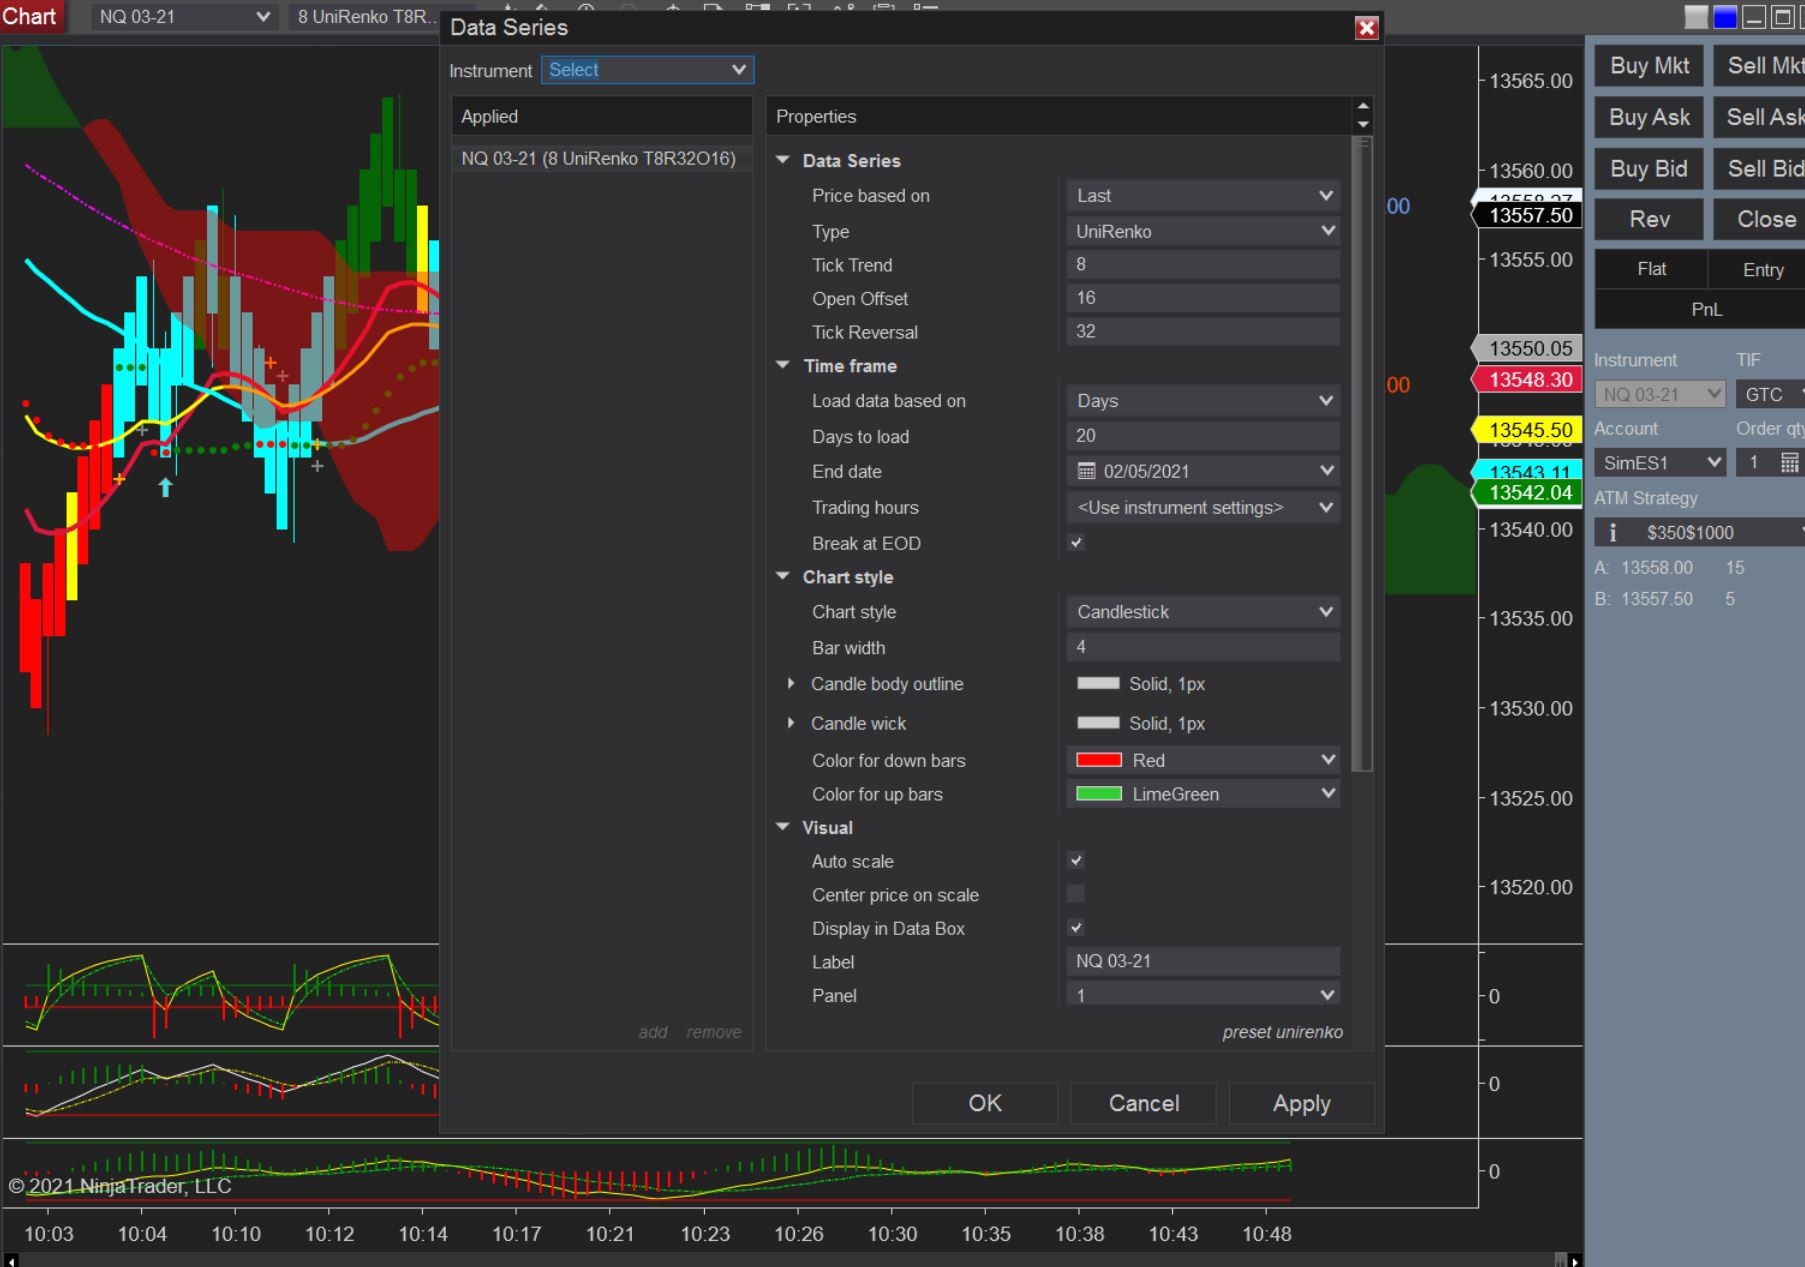Open the Price based on dropdown
This screenshot has width=1805, height=1267.
point(1203,196)
